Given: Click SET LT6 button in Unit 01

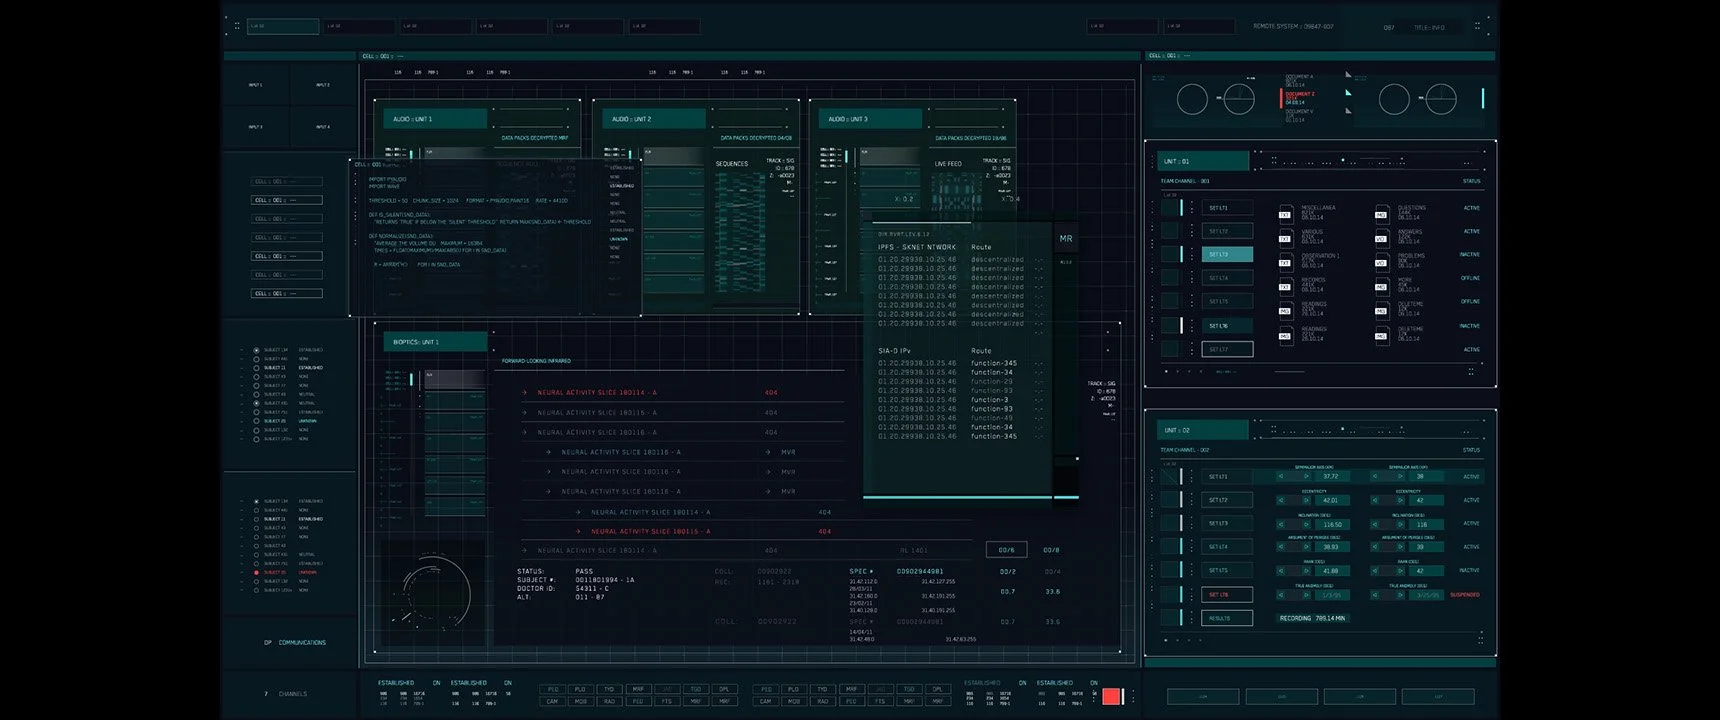Looking at the screenshot, I should tap(1227, 326).
